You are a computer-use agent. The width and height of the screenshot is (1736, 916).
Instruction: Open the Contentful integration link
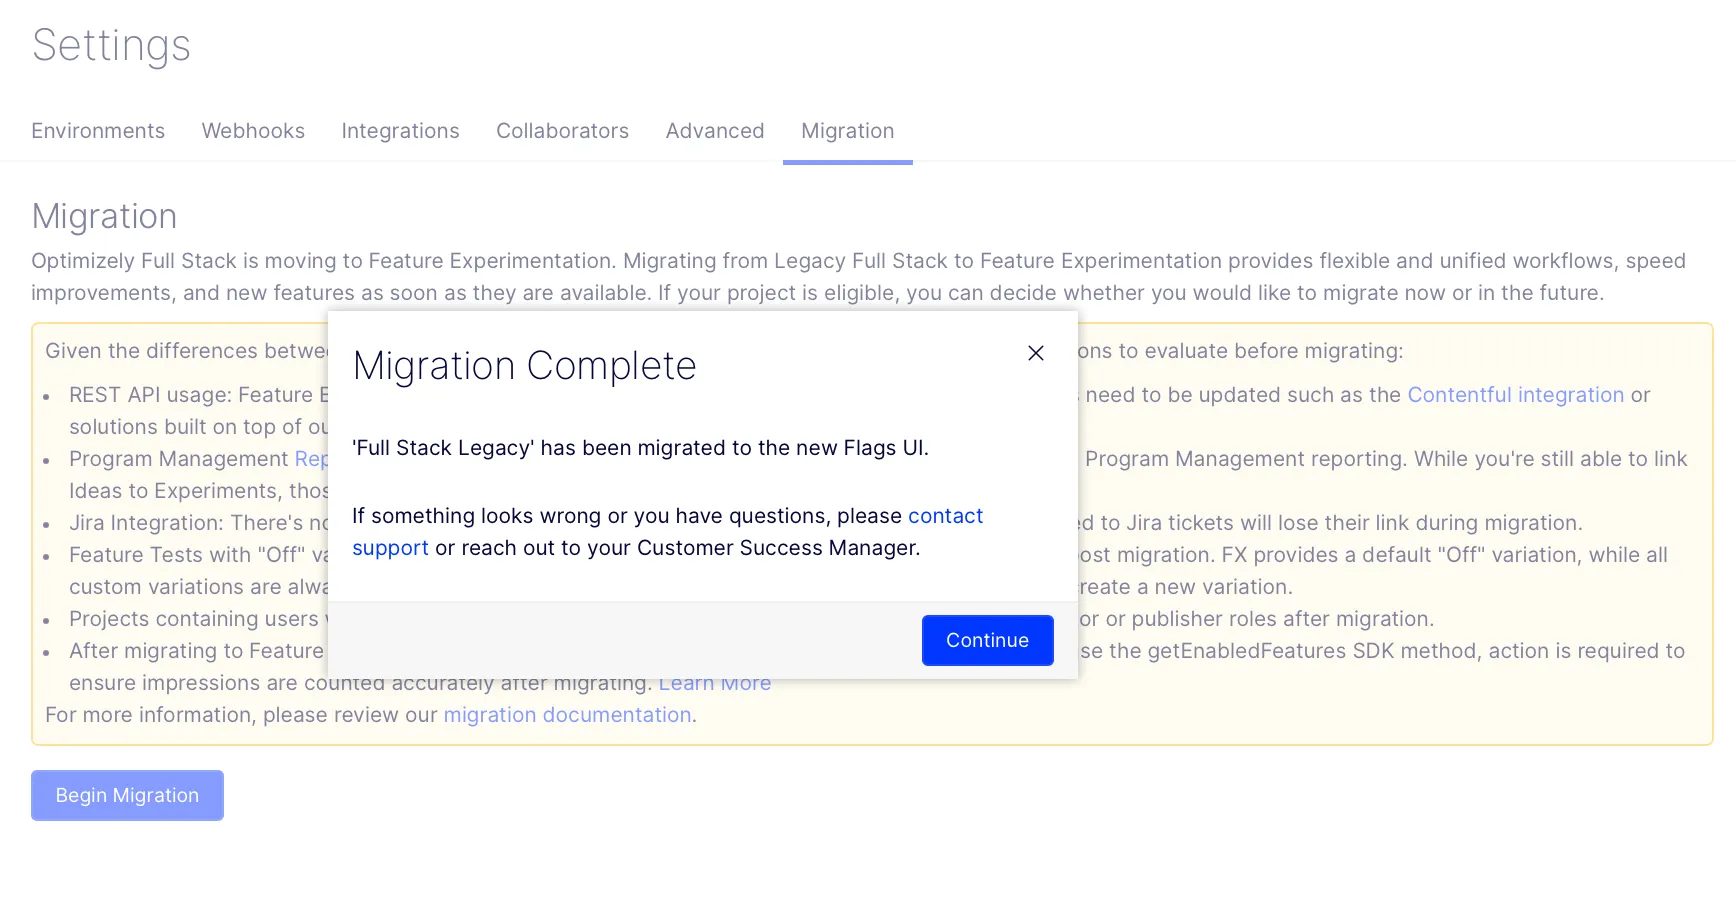click(1515, 395)
